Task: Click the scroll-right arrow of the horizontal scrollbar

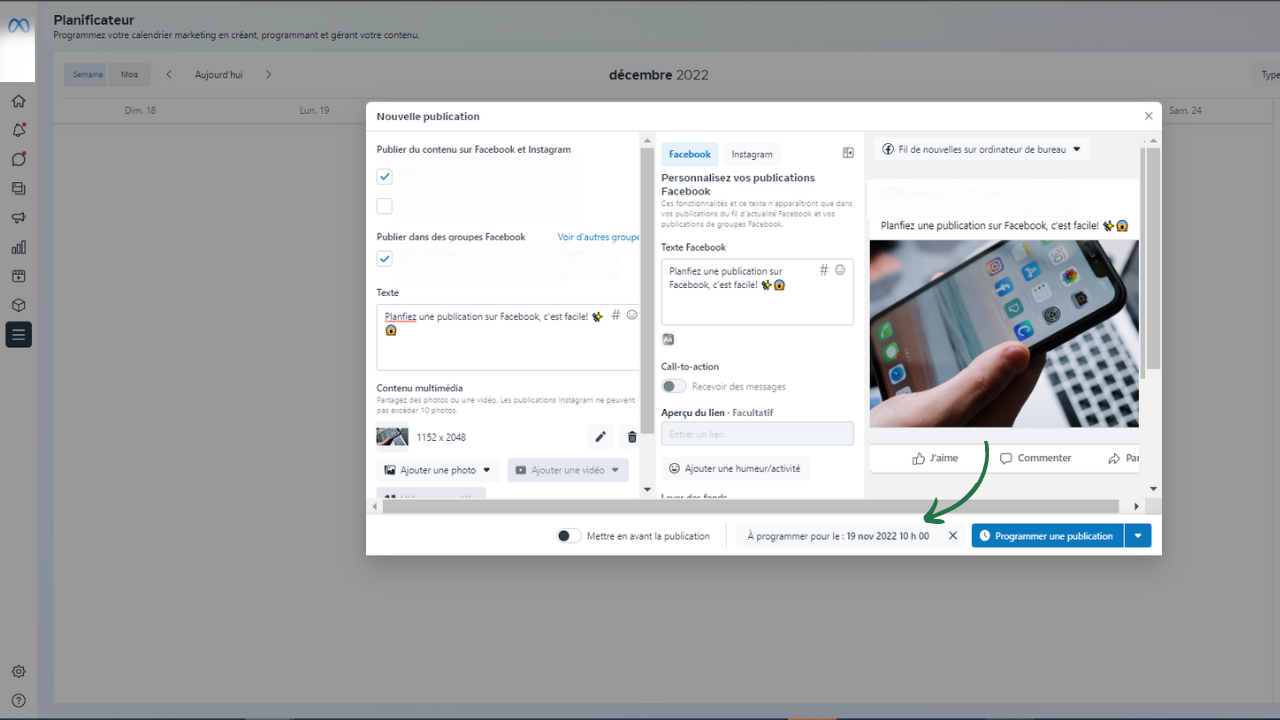Action: (x=1136, y=507)
